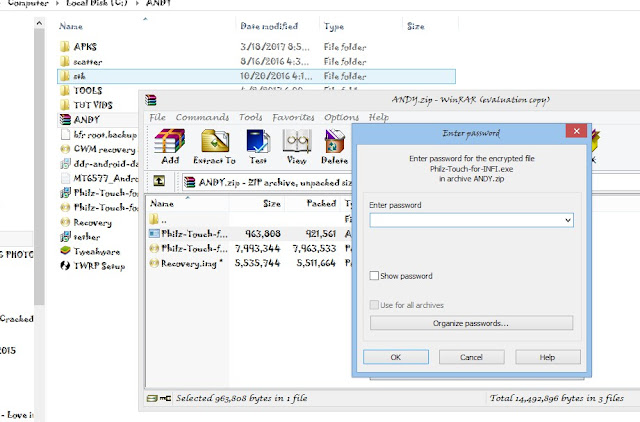Sort Explorer by Name column header

[71, 26]
